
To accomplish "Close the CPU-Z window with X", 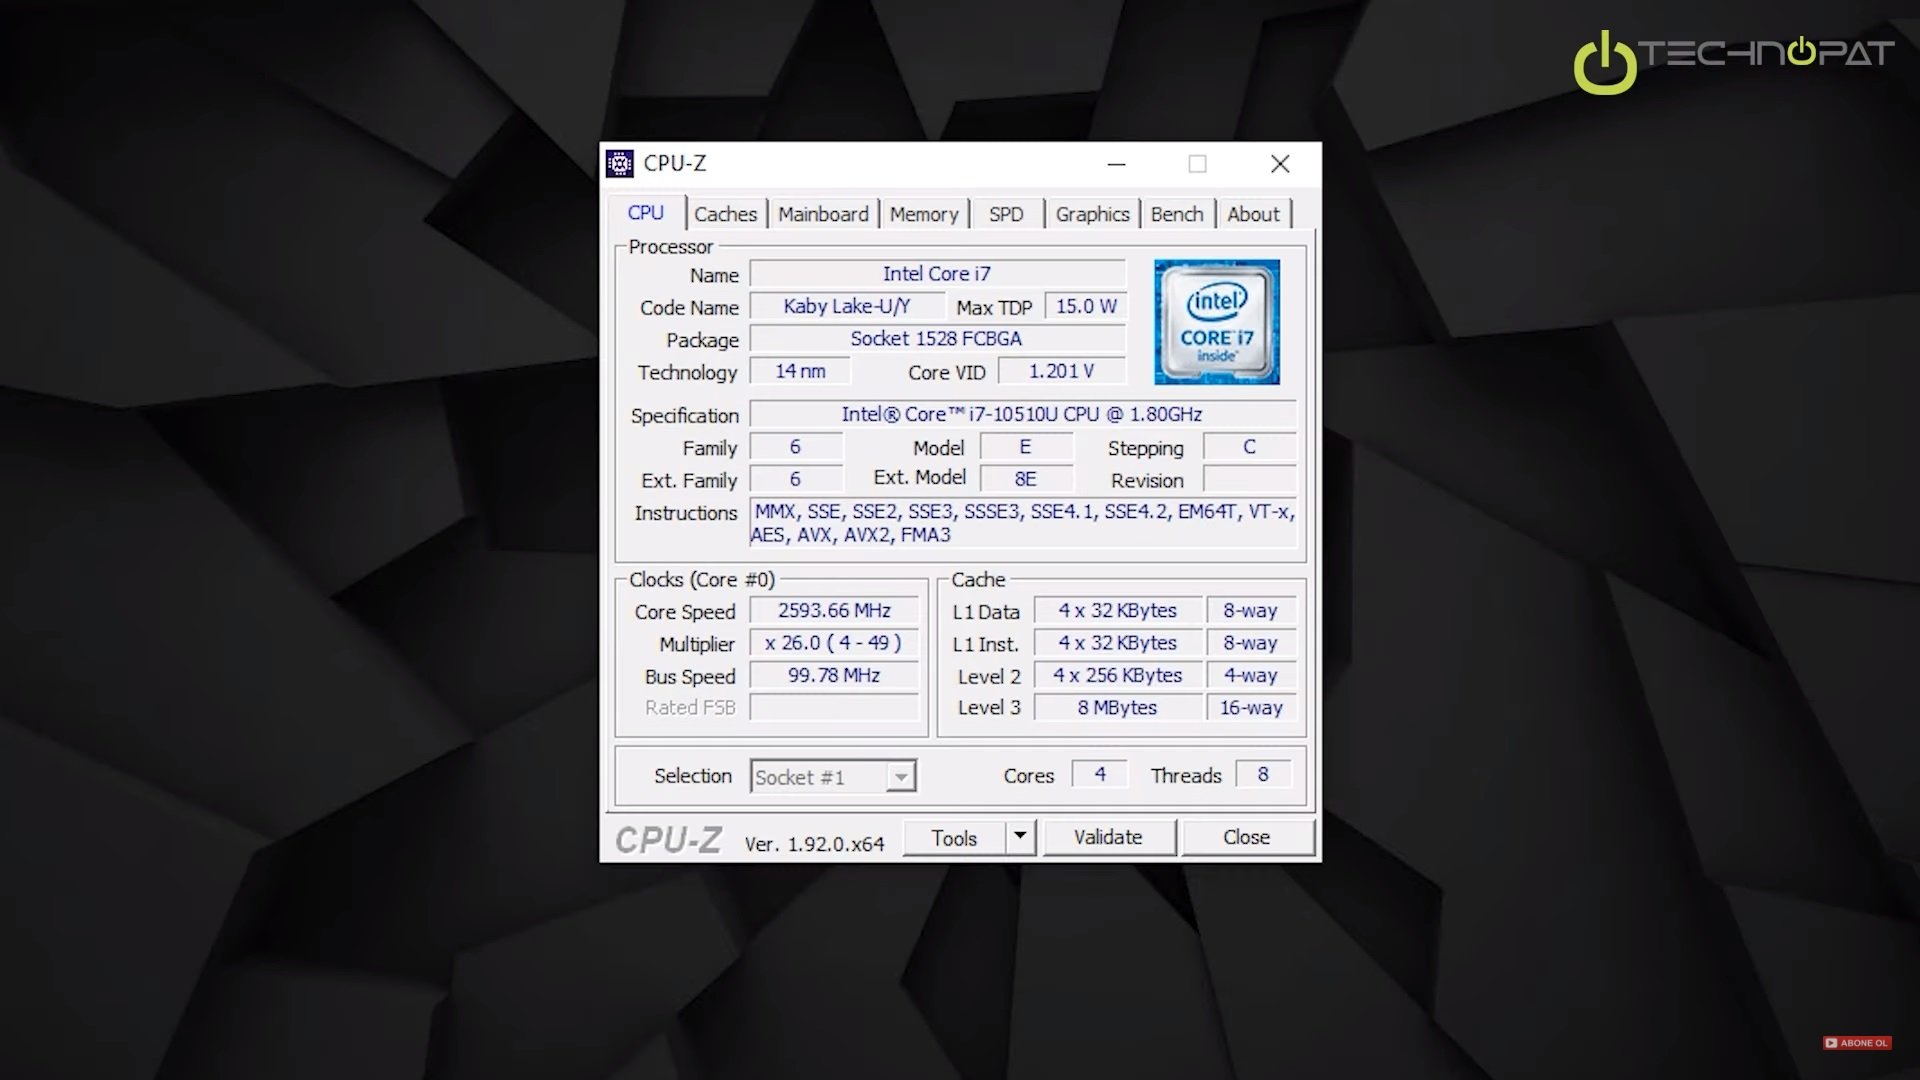I will pyautogui.click(x=1280, y=164).
